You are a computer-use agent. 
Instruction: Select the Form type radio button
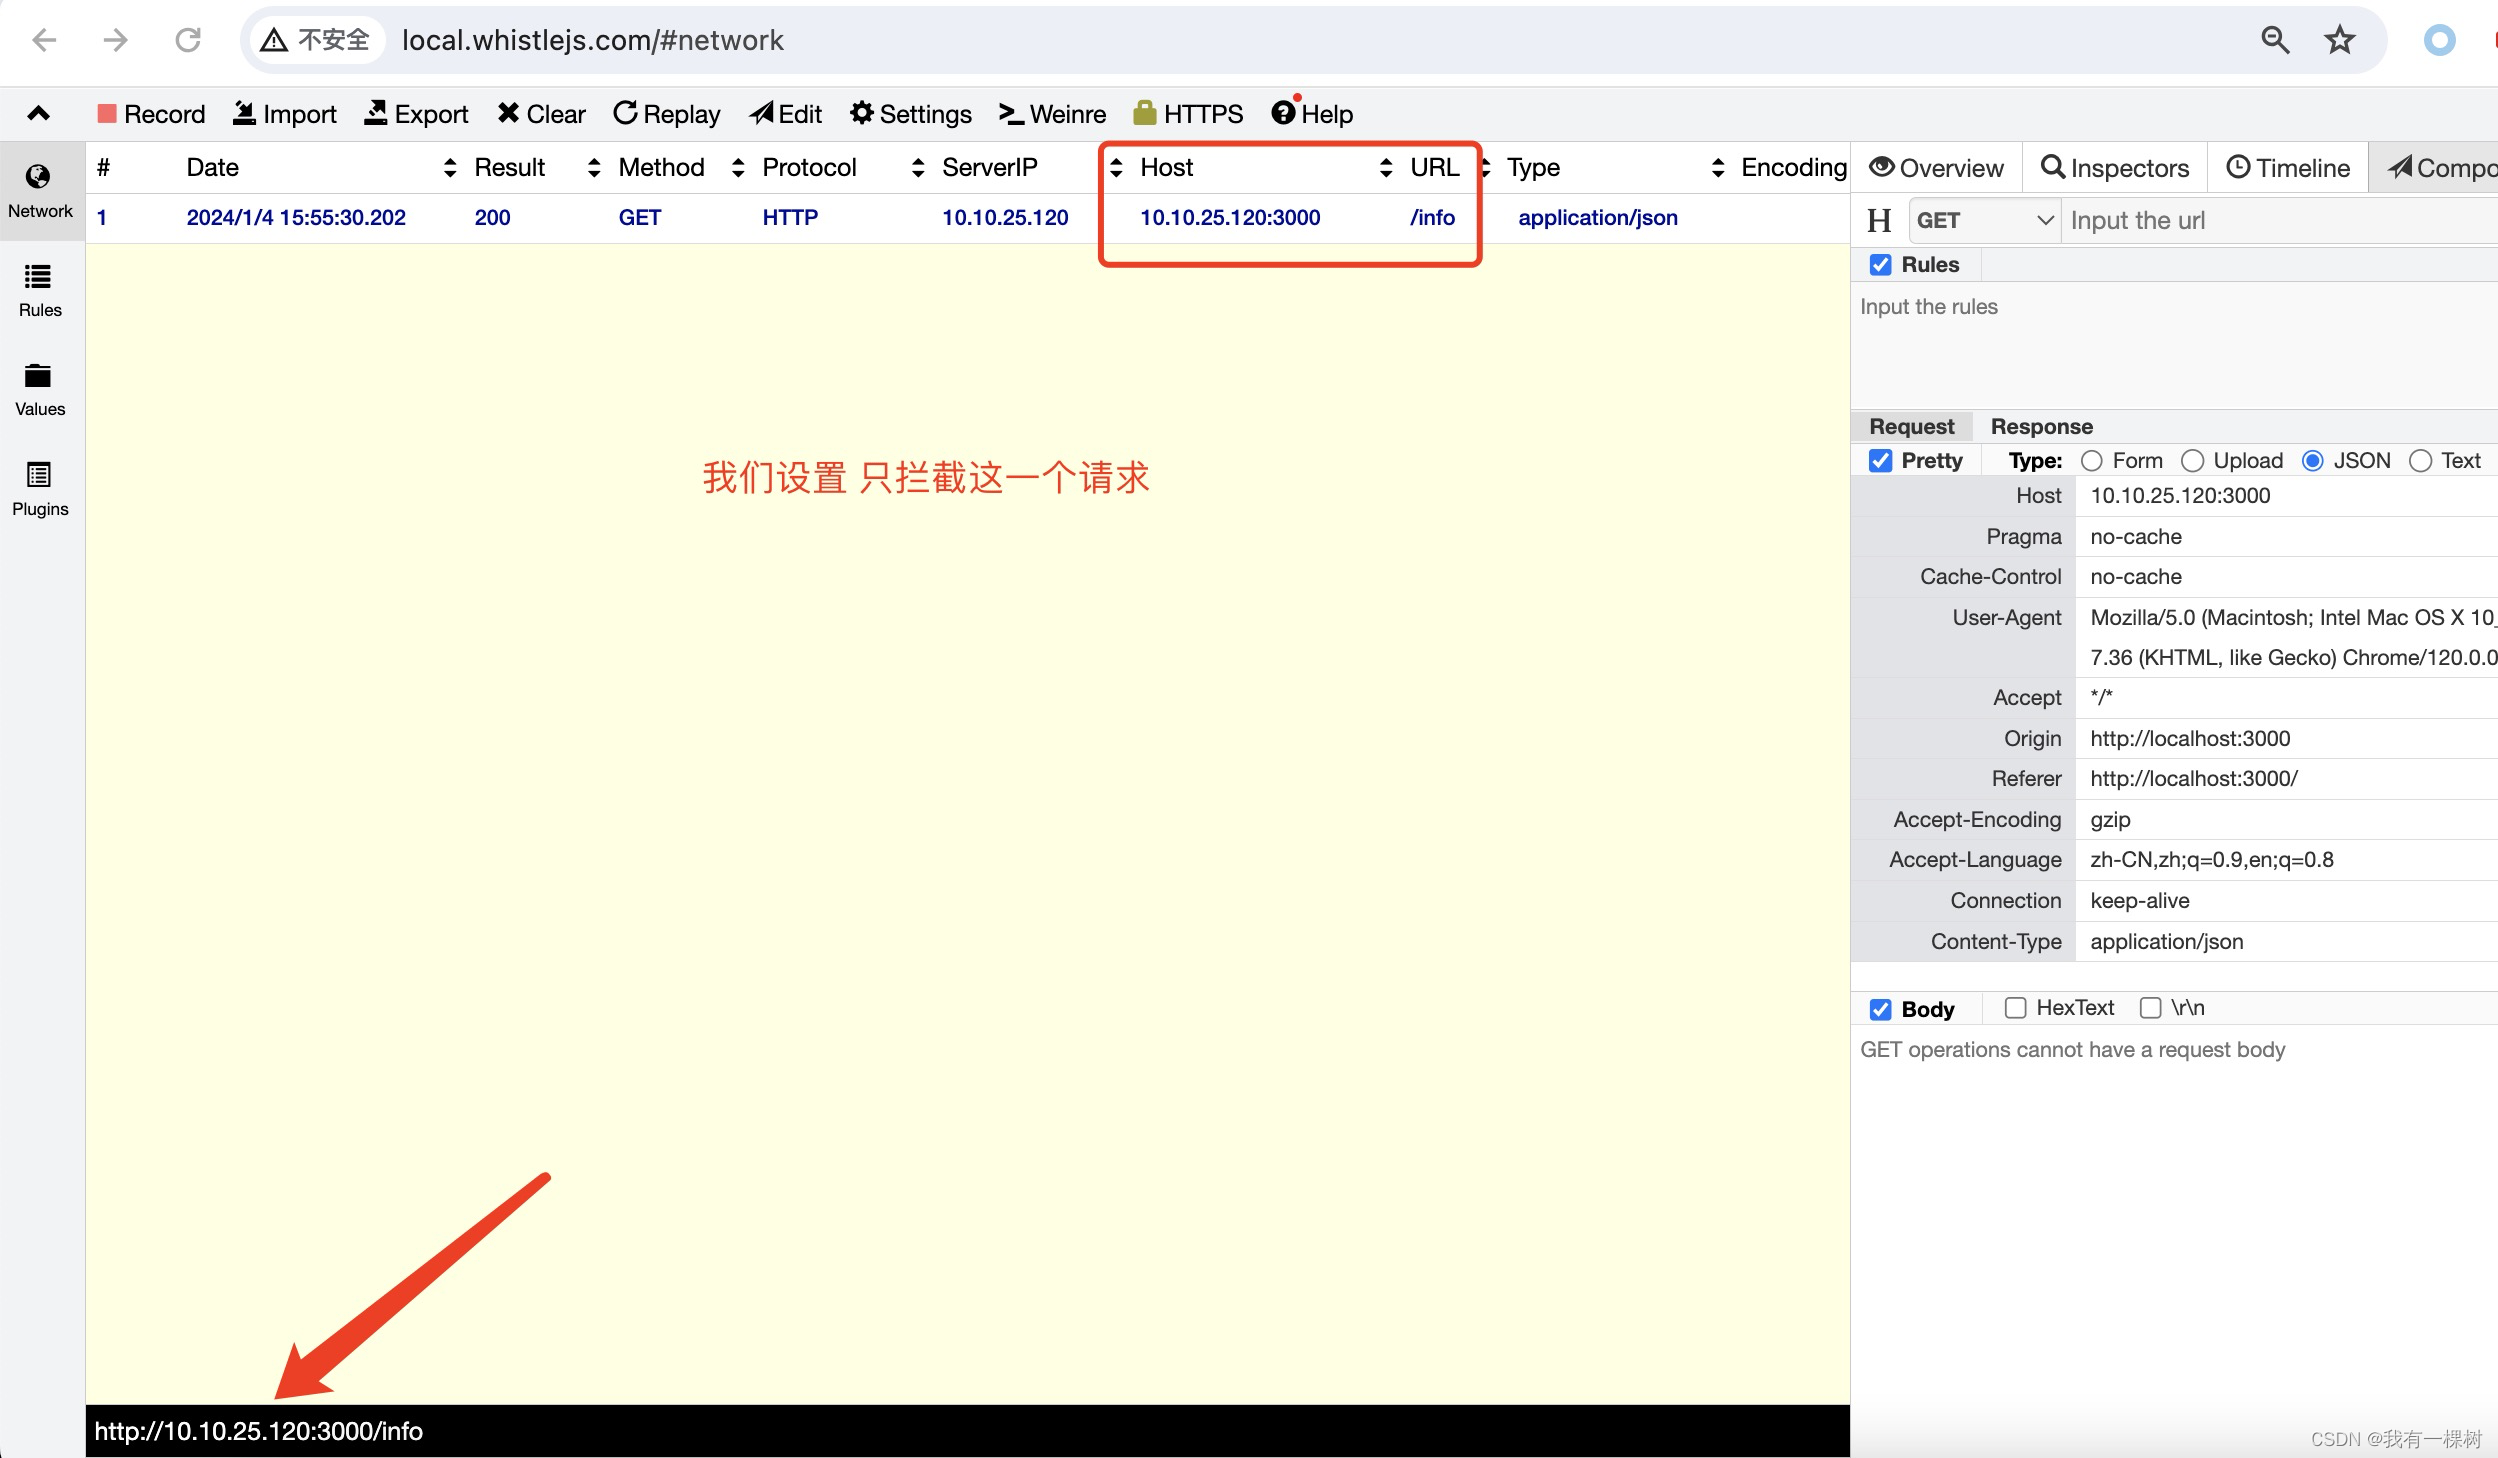click(x=2091, y=461)
